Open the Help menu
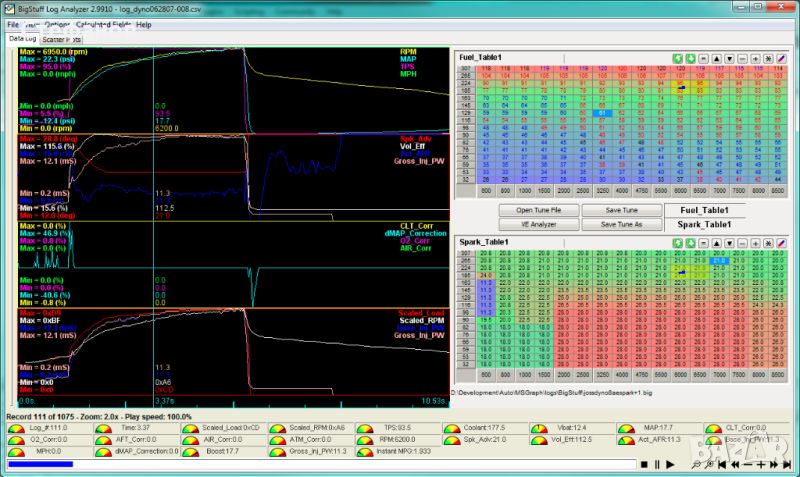Viewport: 800px width, 477px height. pos(144,23)
